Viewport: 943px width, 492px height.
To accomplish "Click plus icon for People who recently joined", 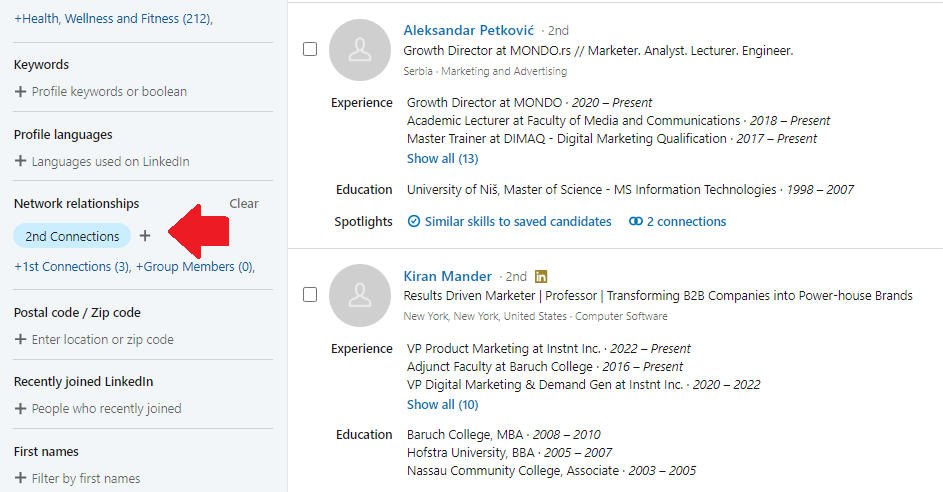I will point(20,408).
